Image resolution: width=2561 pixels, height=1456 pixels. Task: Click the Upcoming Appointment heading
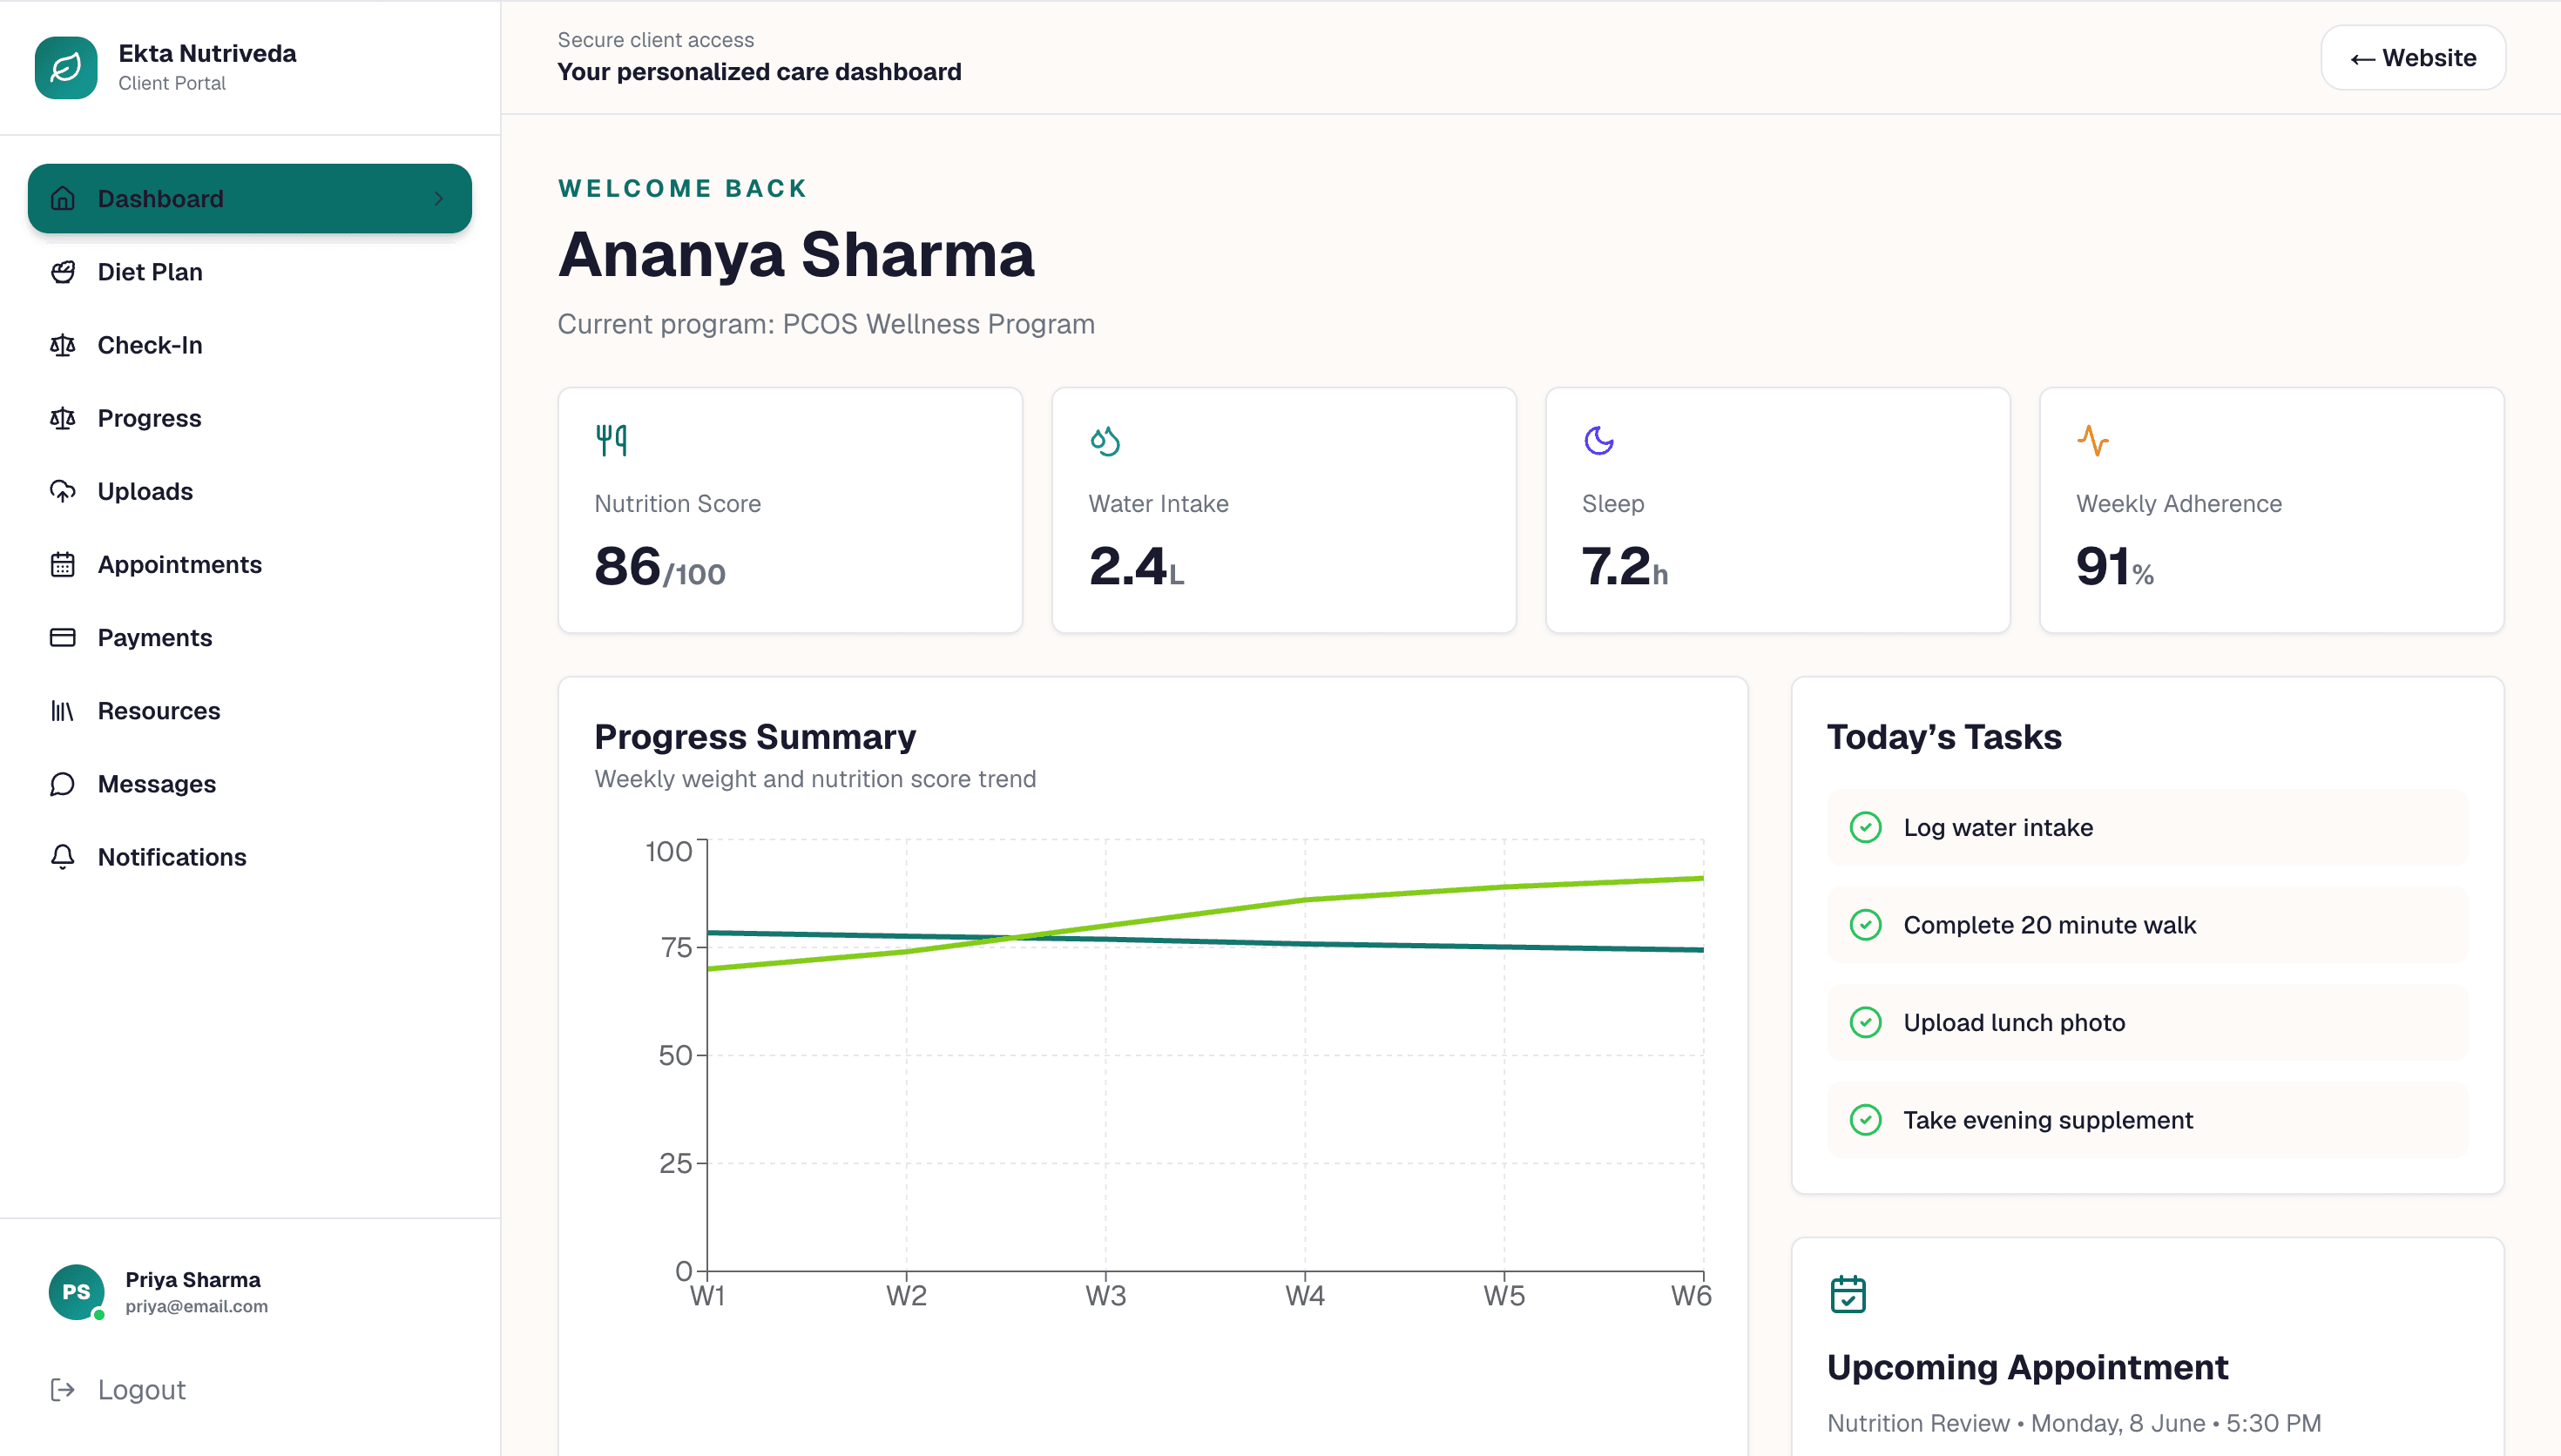point(2027,1367)
